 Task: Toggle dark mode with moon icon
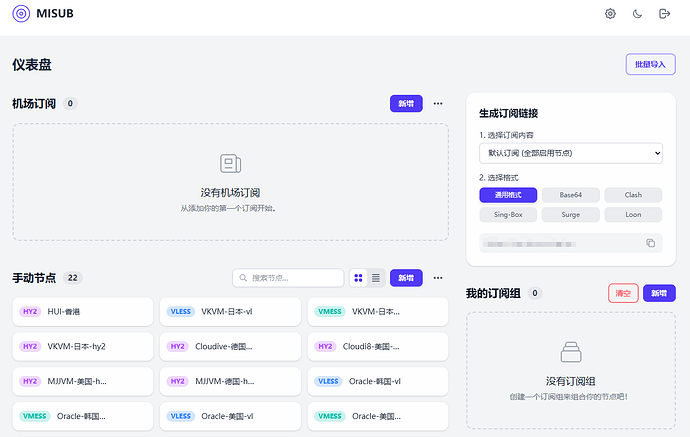(638, 14)
